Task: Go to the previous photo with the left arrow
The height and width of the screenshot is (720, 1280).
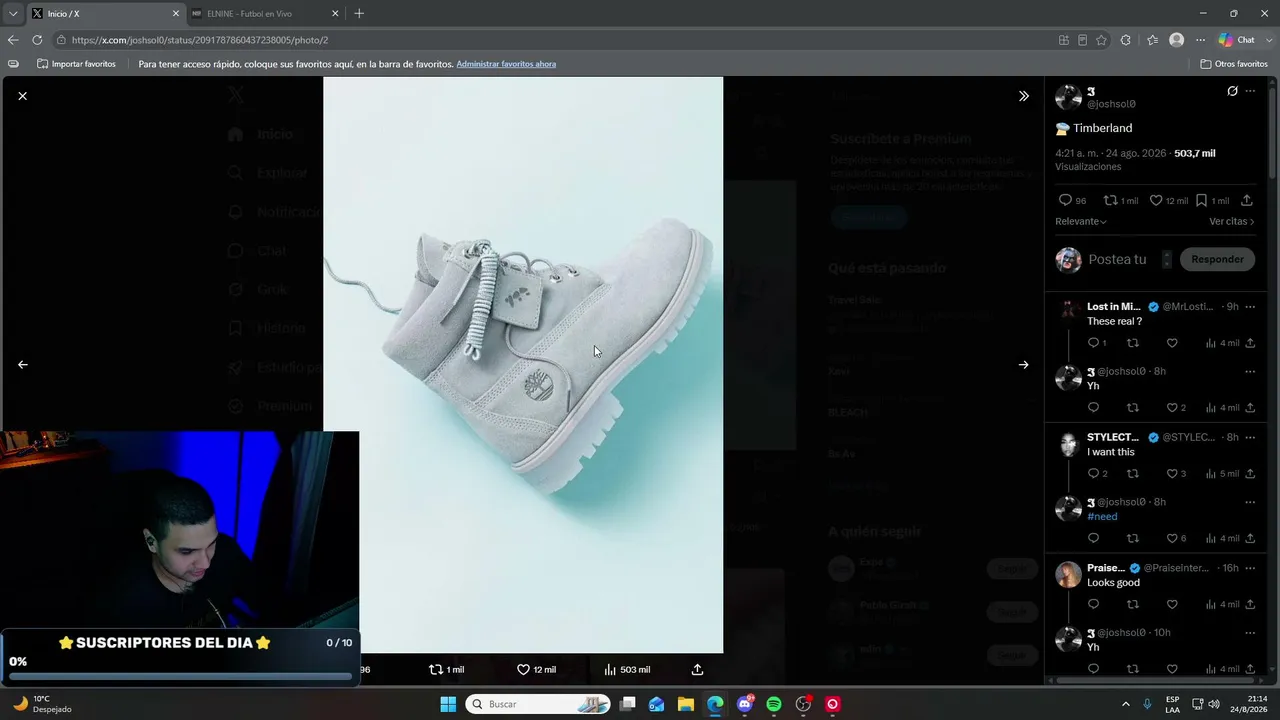Action: point(22,365)
